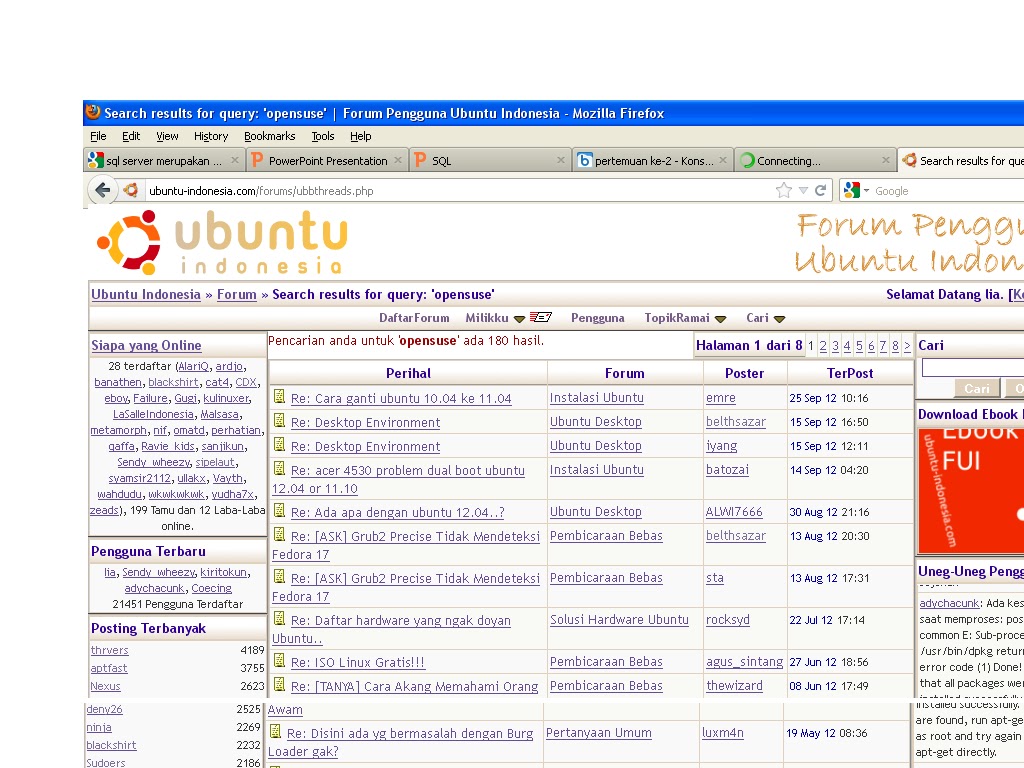Screen dimensions: 1024x768
Task: Open the Bookmarks menu
Action: click(270, 136)
